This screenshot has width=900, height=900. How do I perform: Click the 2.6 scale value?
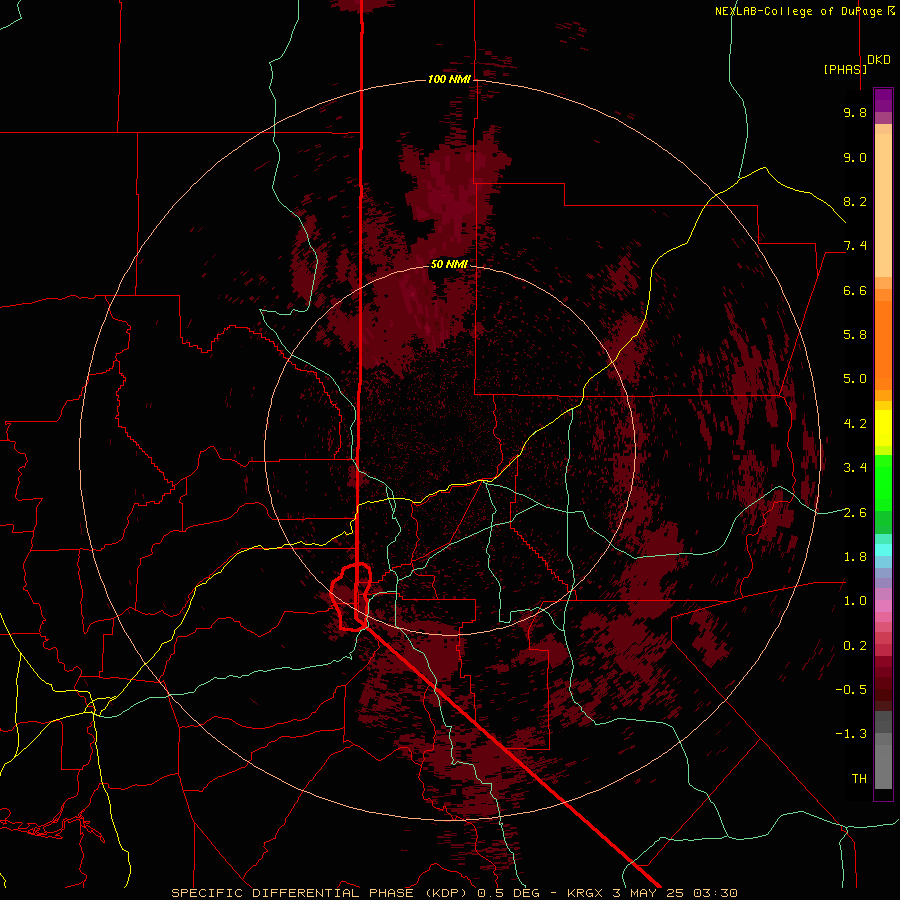tap(855, 513)
